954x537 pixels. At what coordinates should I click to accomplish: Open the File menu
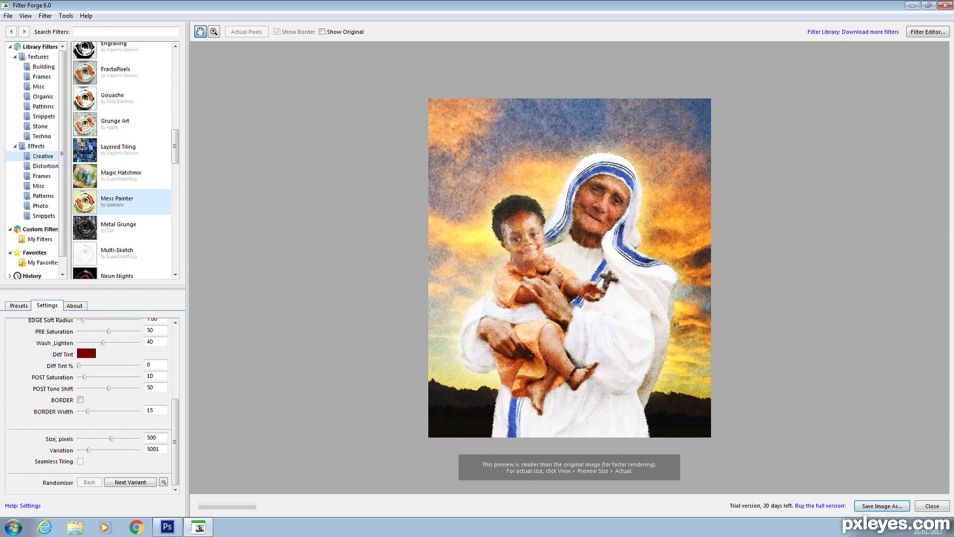pos(8,16)
